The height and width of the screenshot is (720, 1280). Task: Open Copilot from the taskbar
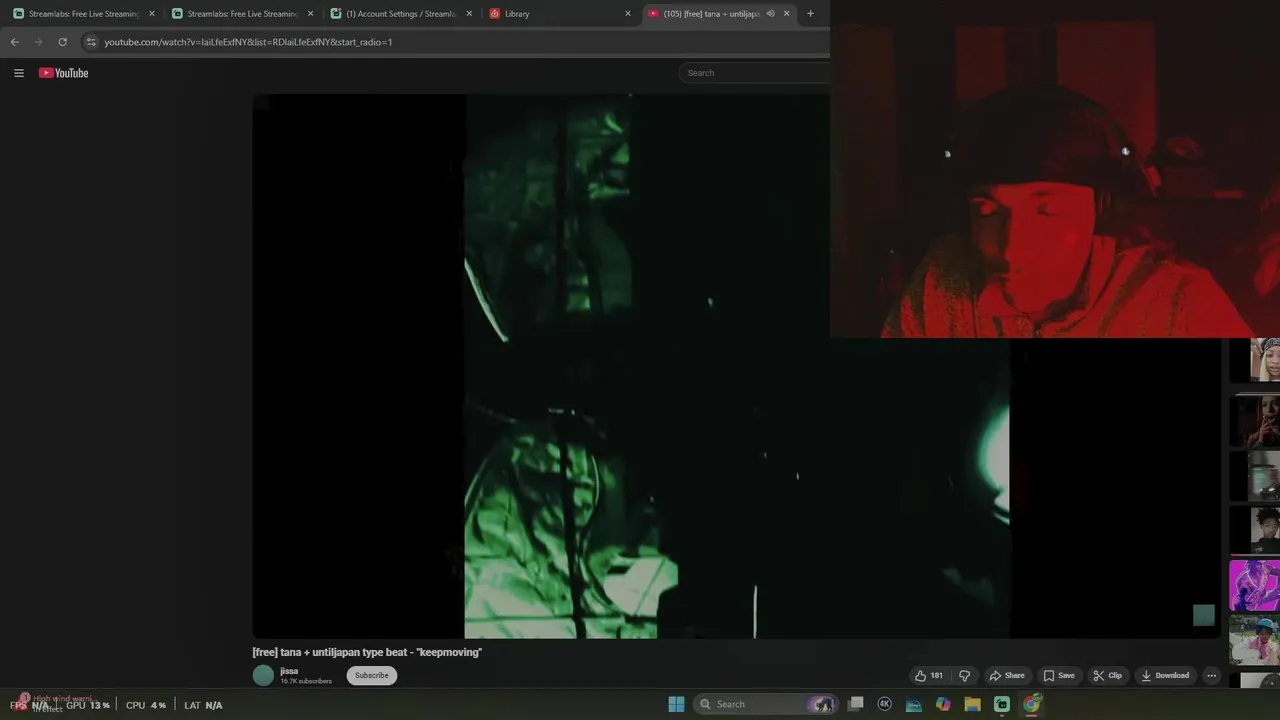[943, 704]
